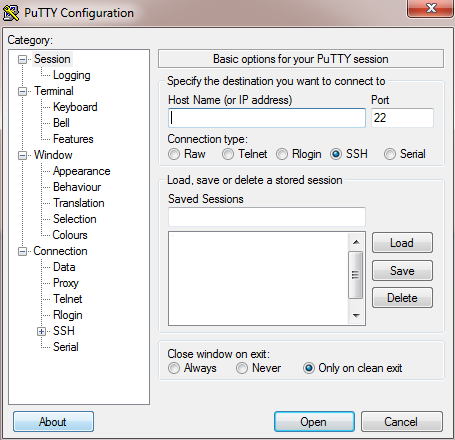Screen dimensions: 455x440
Task: Choose Telnet as connection type
Action: coord(228,154)
